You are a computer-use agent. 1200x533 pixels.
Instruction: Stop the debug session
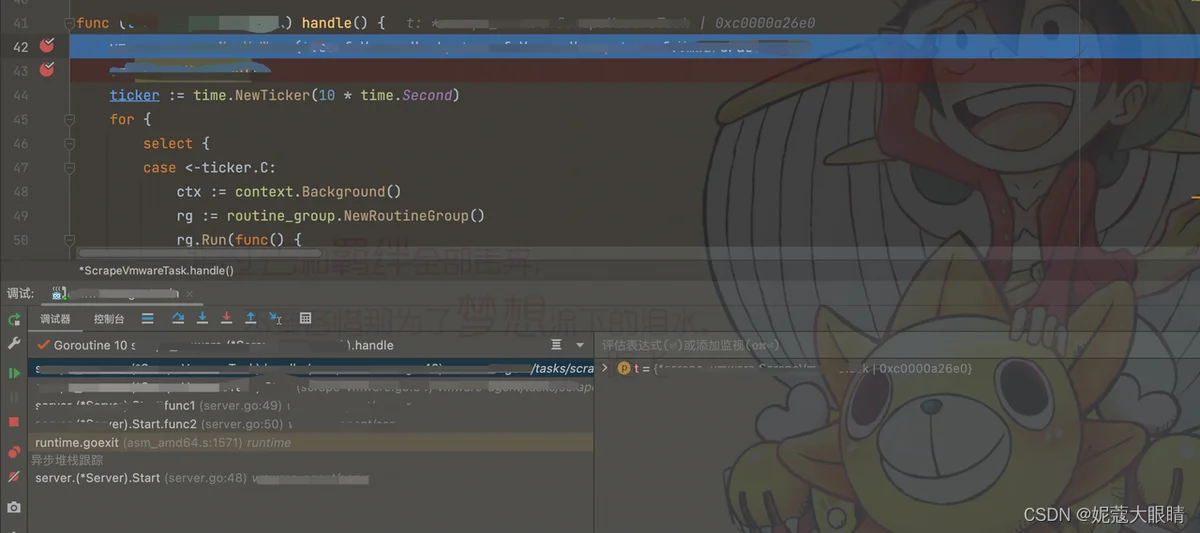point(14,423)
